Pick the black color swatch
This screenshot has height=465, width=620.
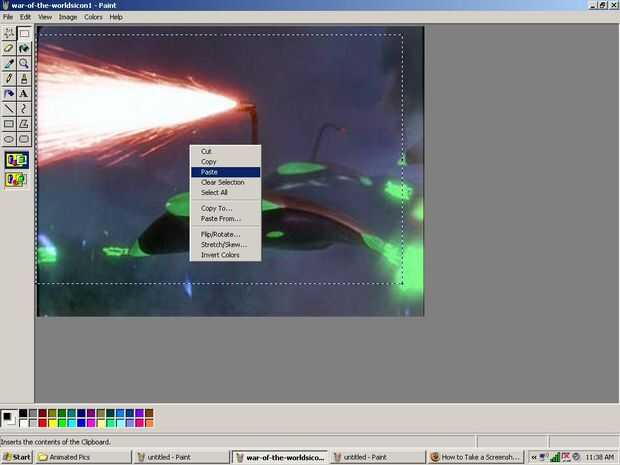[23, 414]
